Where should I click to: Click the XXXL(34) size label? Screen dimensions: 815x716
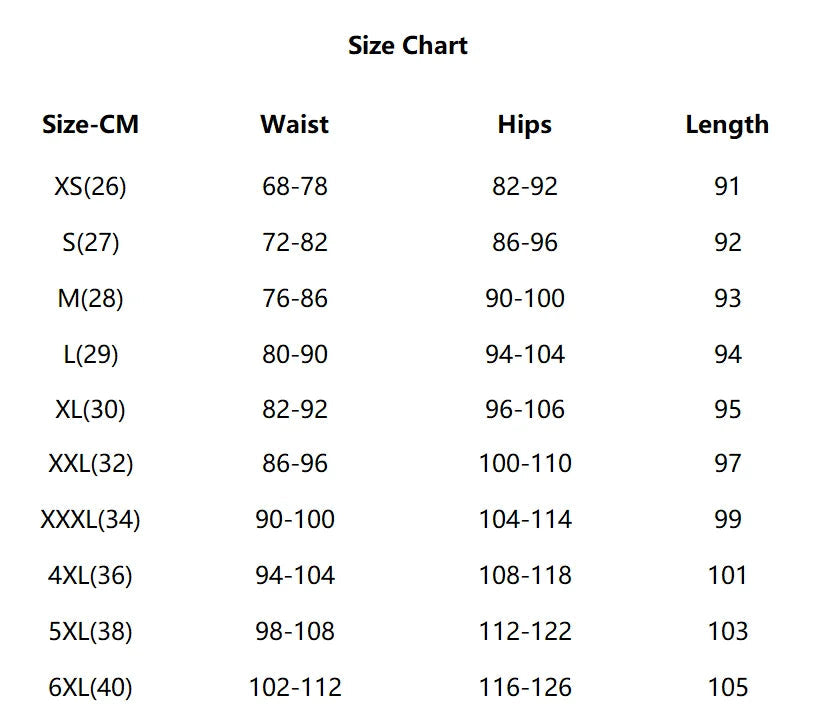(x=90, y=520)
